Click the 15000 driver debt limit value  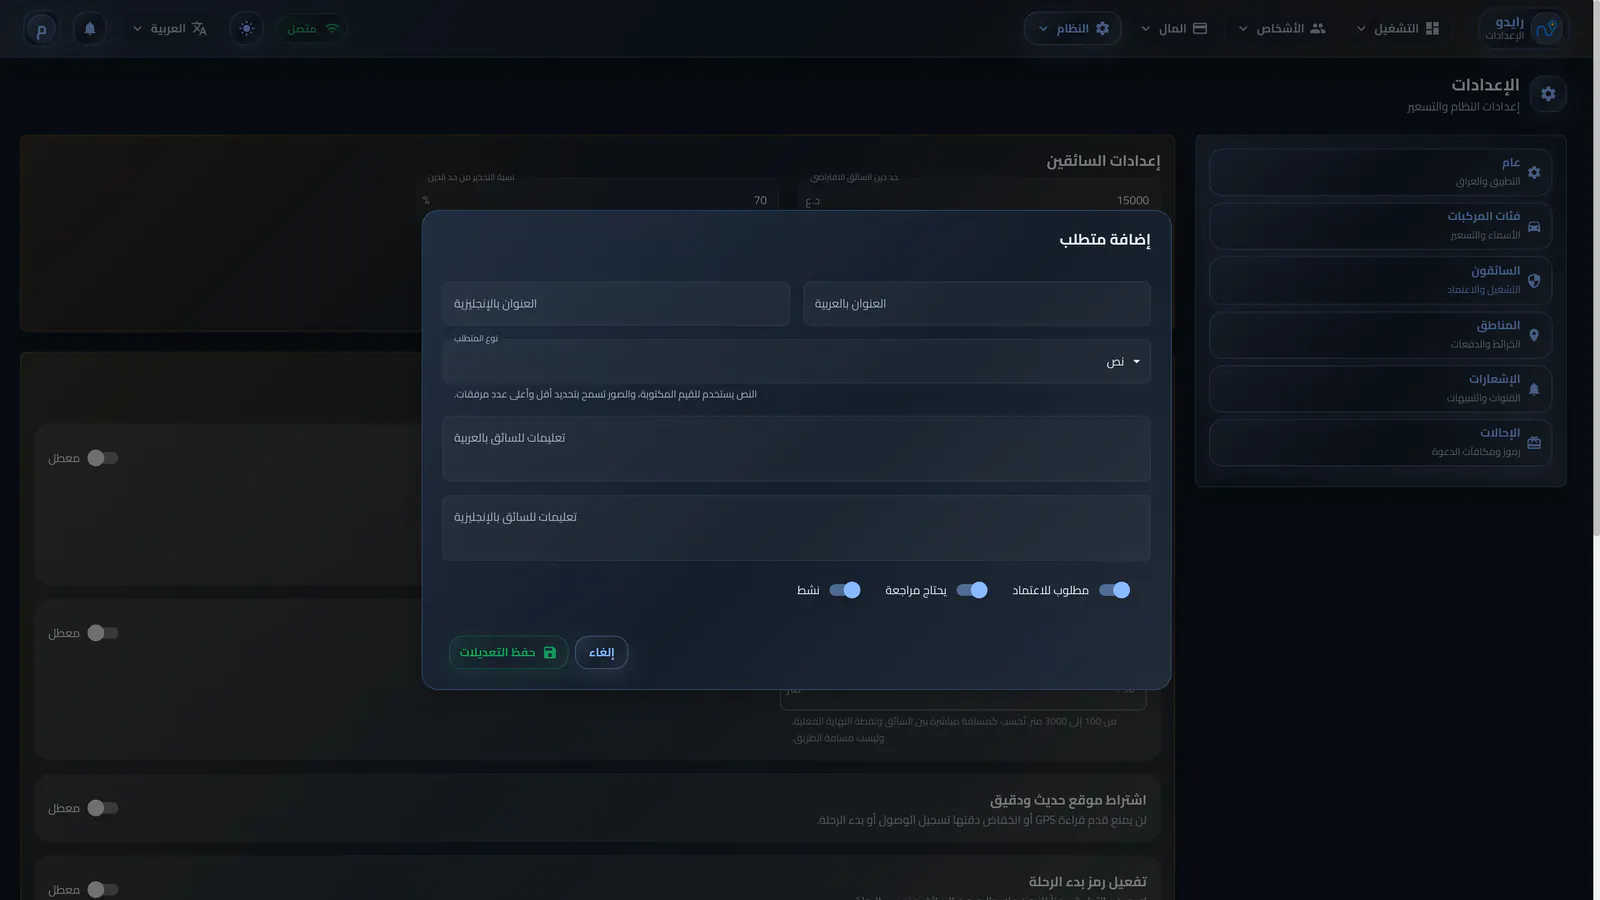pyautogui.click(x=1133, y=200)
